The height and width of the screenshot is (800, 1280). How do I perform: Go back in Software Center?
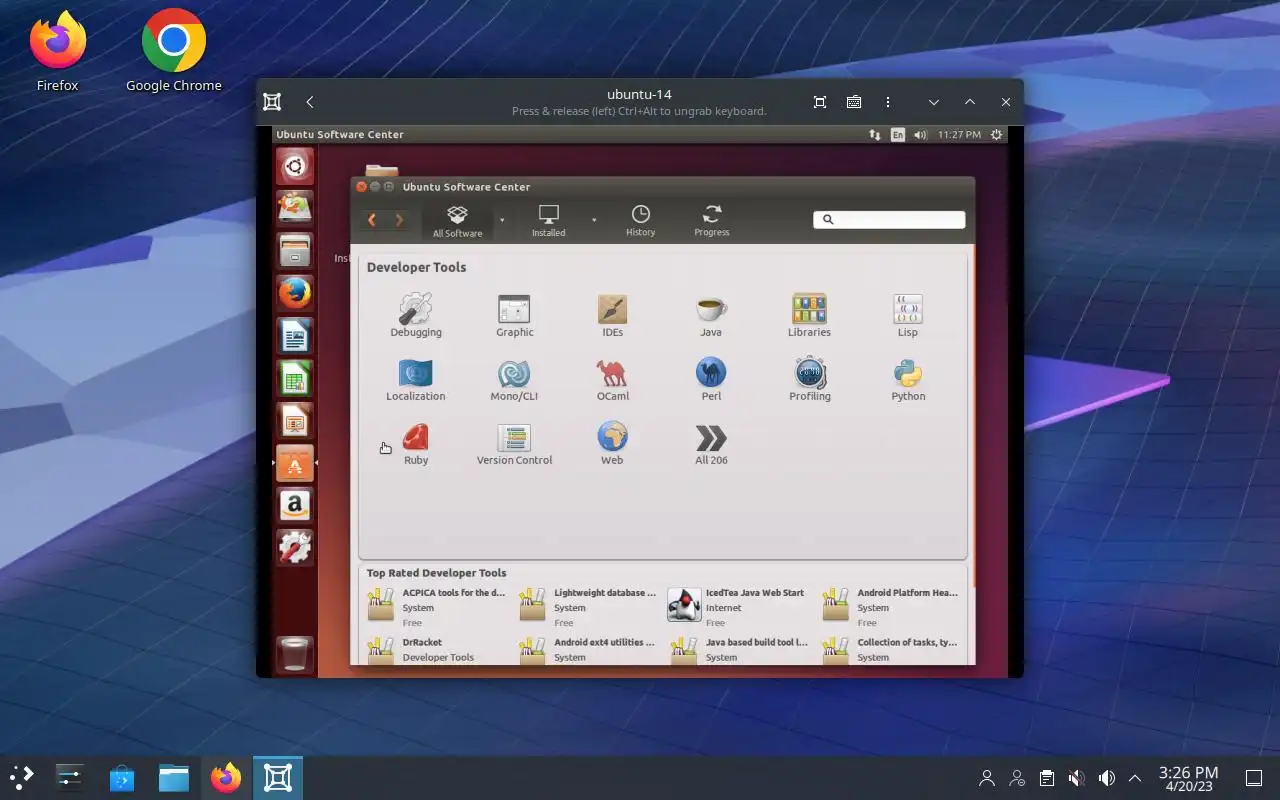coord(372,220)
